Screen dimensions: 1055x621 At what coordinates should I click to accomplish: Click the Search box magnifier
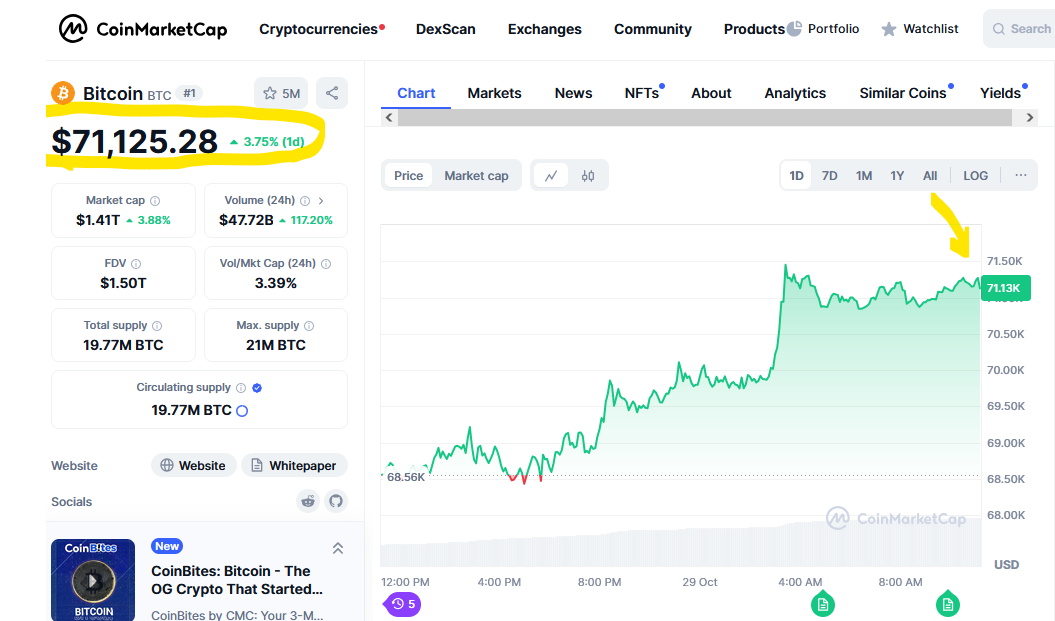click(x=999, y=29)
